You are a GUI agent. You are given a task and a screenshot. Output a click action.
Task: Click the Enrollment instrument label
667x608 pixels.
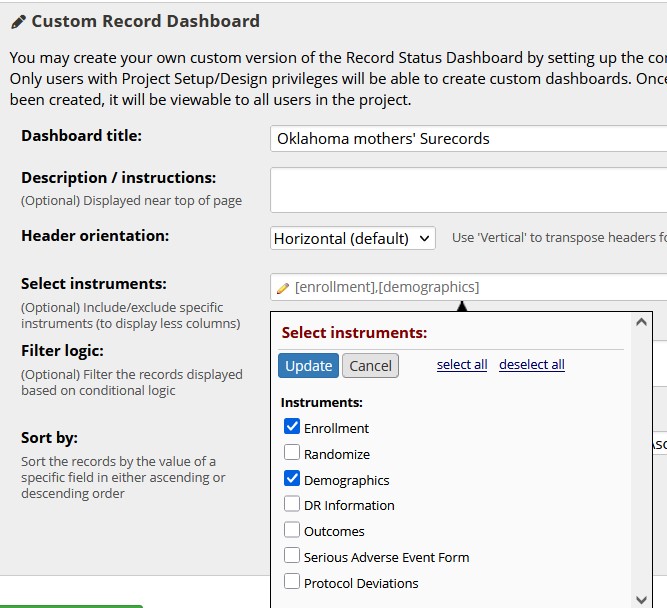point(336,428)
